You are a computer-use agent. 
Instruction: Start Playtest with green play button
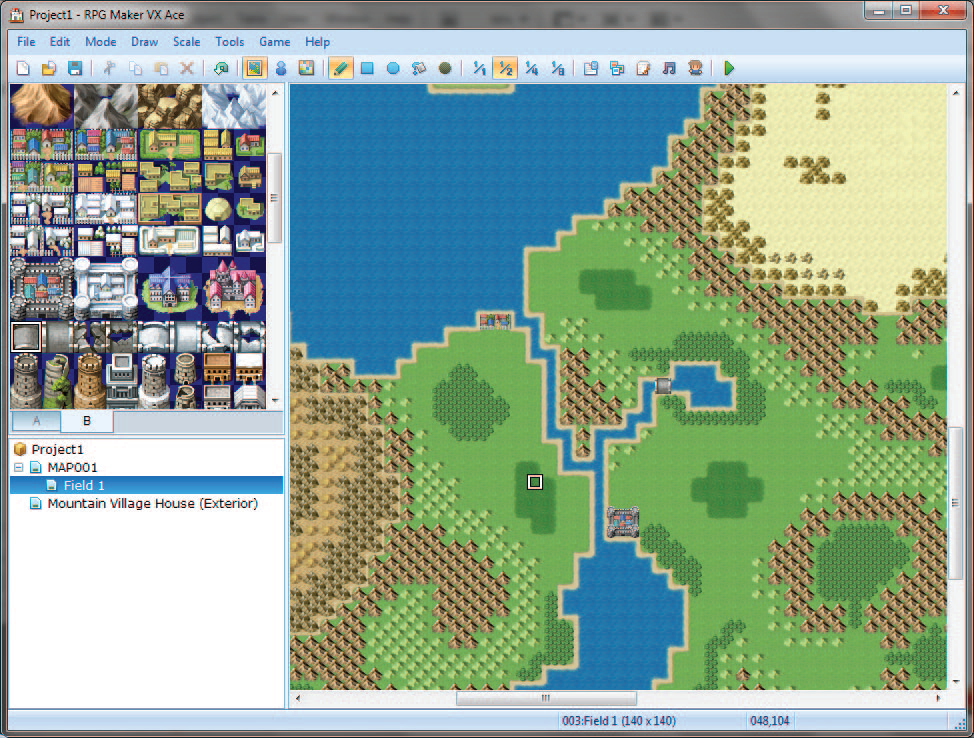click(x=729, y=68)
